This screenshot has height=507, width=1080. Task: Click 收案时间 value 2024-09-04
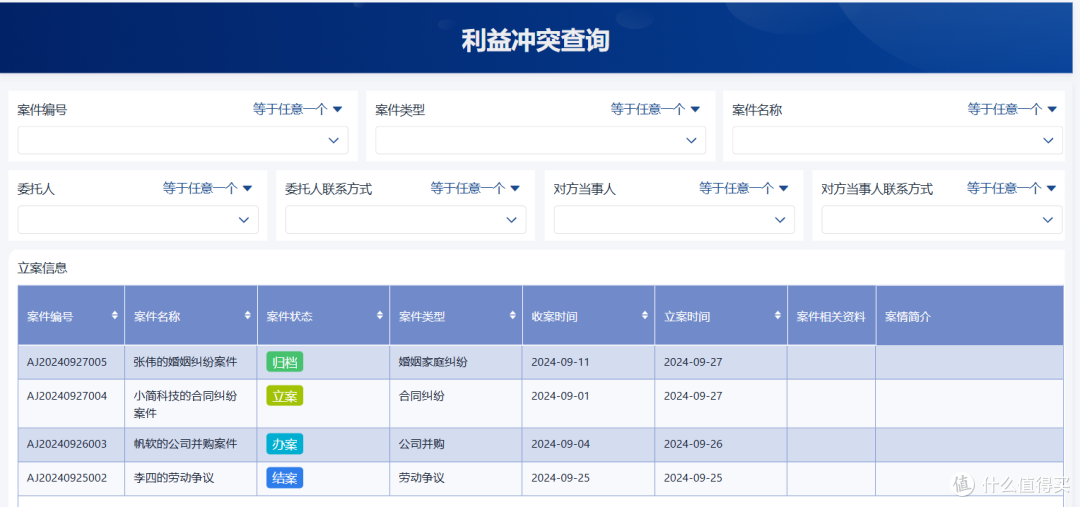pos(561,444)
